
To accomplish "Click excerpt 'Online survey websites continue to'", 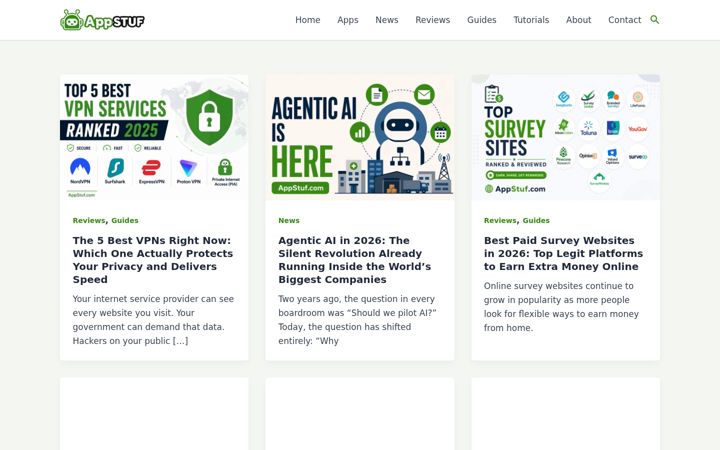I will pos(561,307).
